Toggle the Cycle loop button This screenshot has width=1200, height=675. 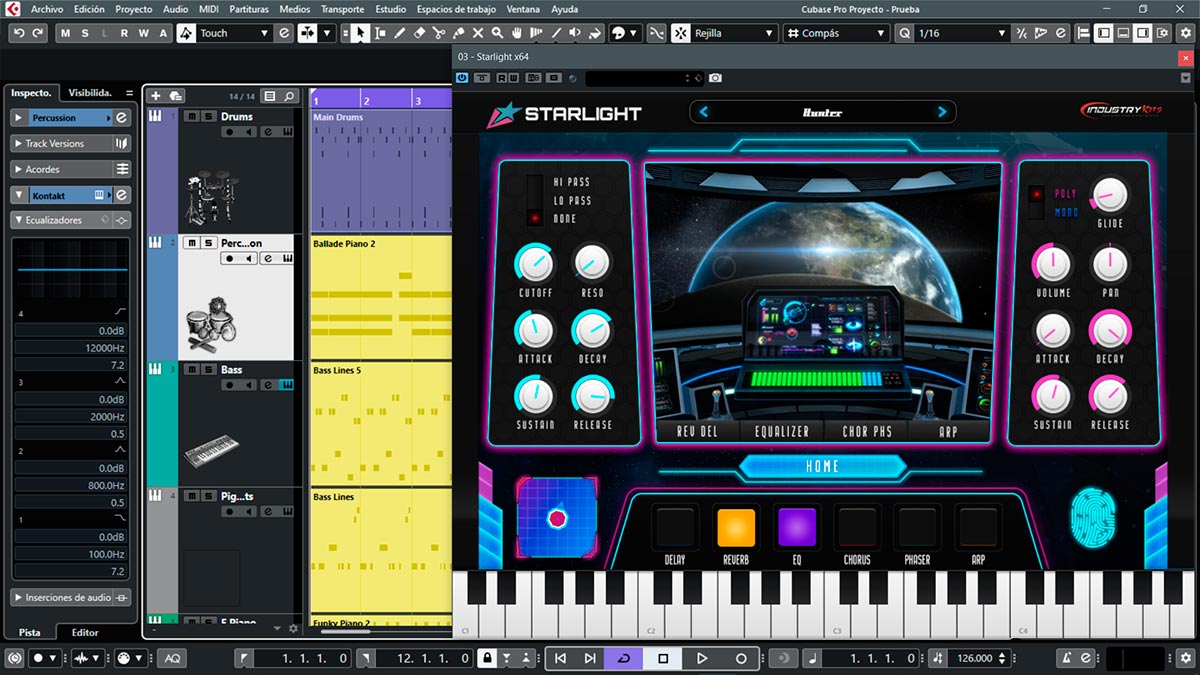coord(624,658)
